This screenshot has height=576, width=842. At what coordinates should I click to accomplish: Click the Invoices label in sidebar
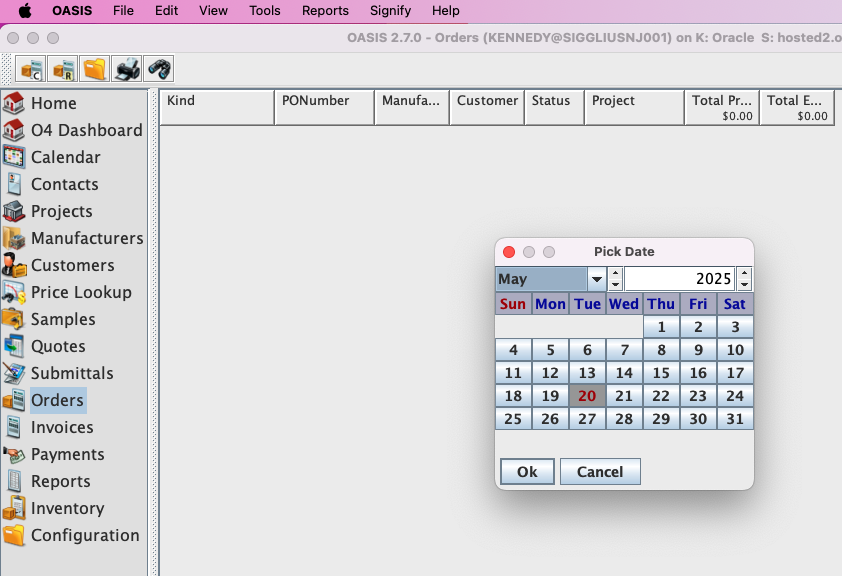pos(62,427)
